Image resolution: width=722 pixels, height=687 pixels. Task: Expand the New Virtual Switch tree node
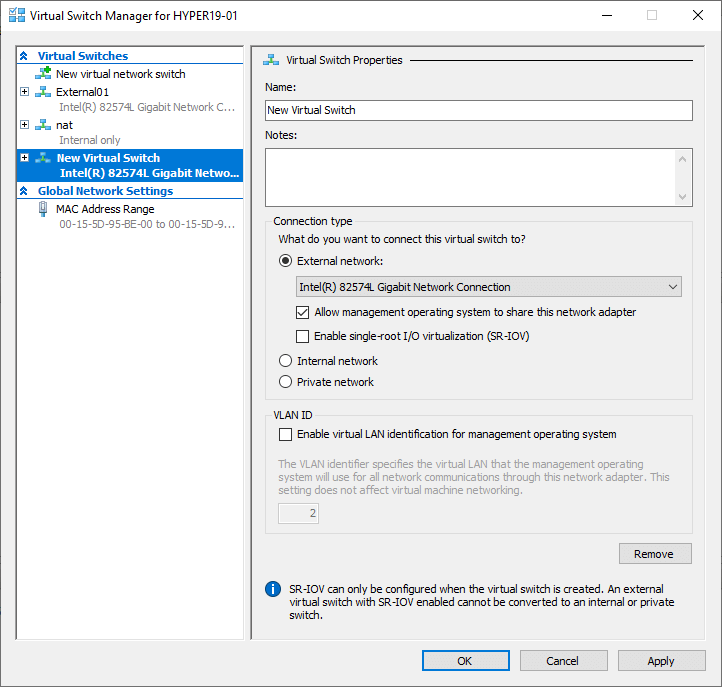click(x=25, y=158)
